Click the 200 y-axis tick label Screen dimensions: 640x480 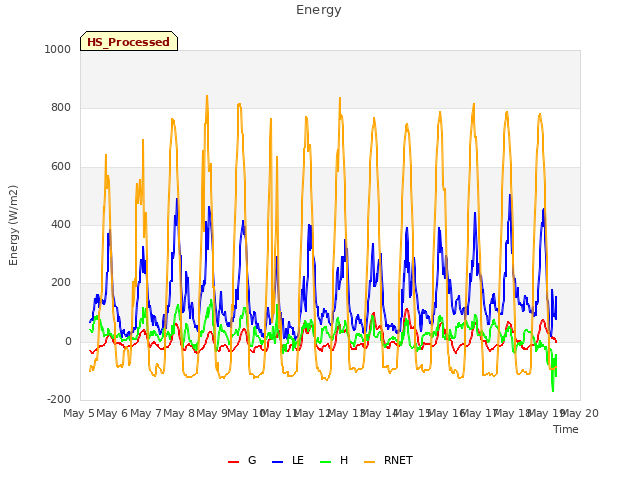click(x=61, y=282)
